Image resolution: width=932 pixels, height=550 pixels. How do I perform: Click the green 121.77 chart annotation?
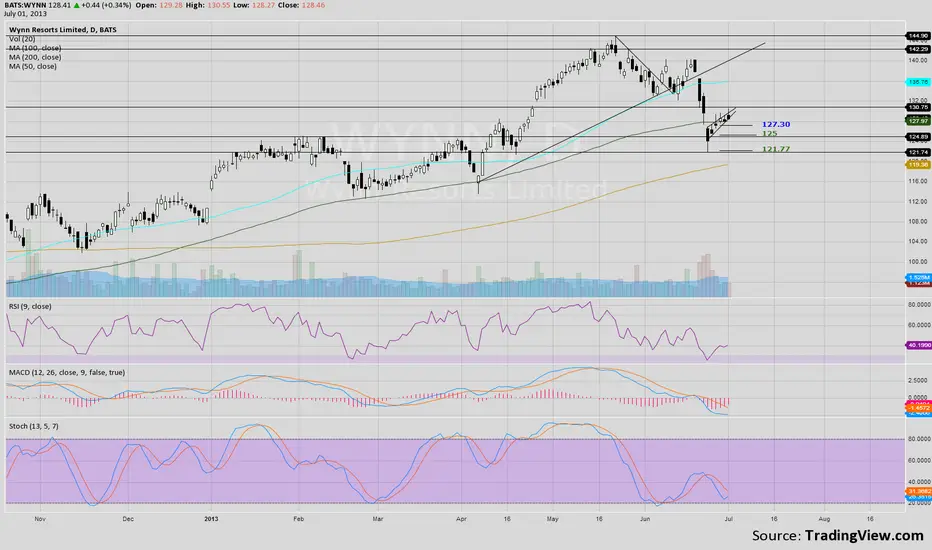click(x=776, y=149)
